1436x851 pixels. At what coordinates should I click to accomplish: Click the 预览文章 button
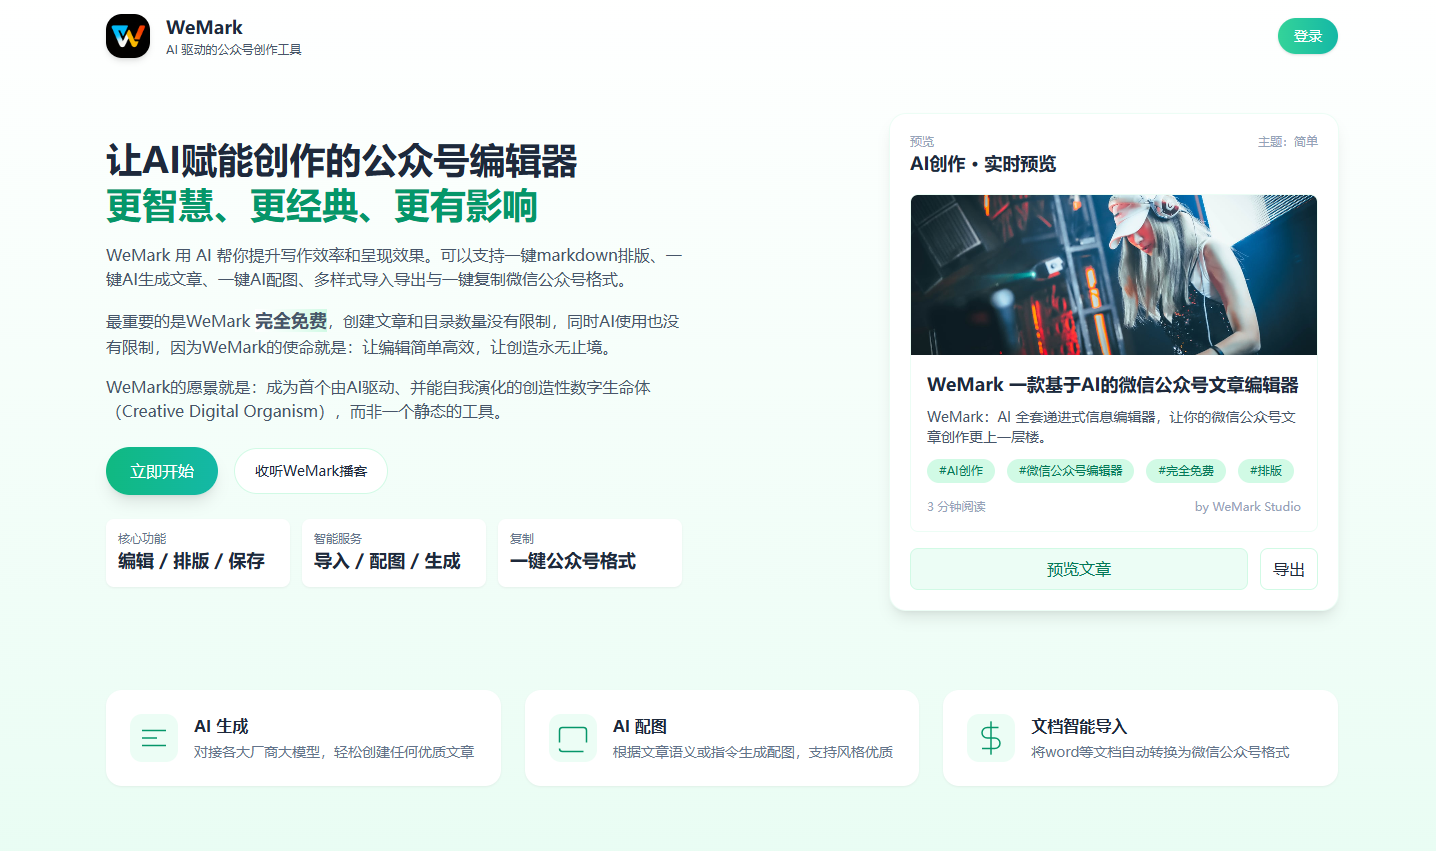pos(1078,569)
